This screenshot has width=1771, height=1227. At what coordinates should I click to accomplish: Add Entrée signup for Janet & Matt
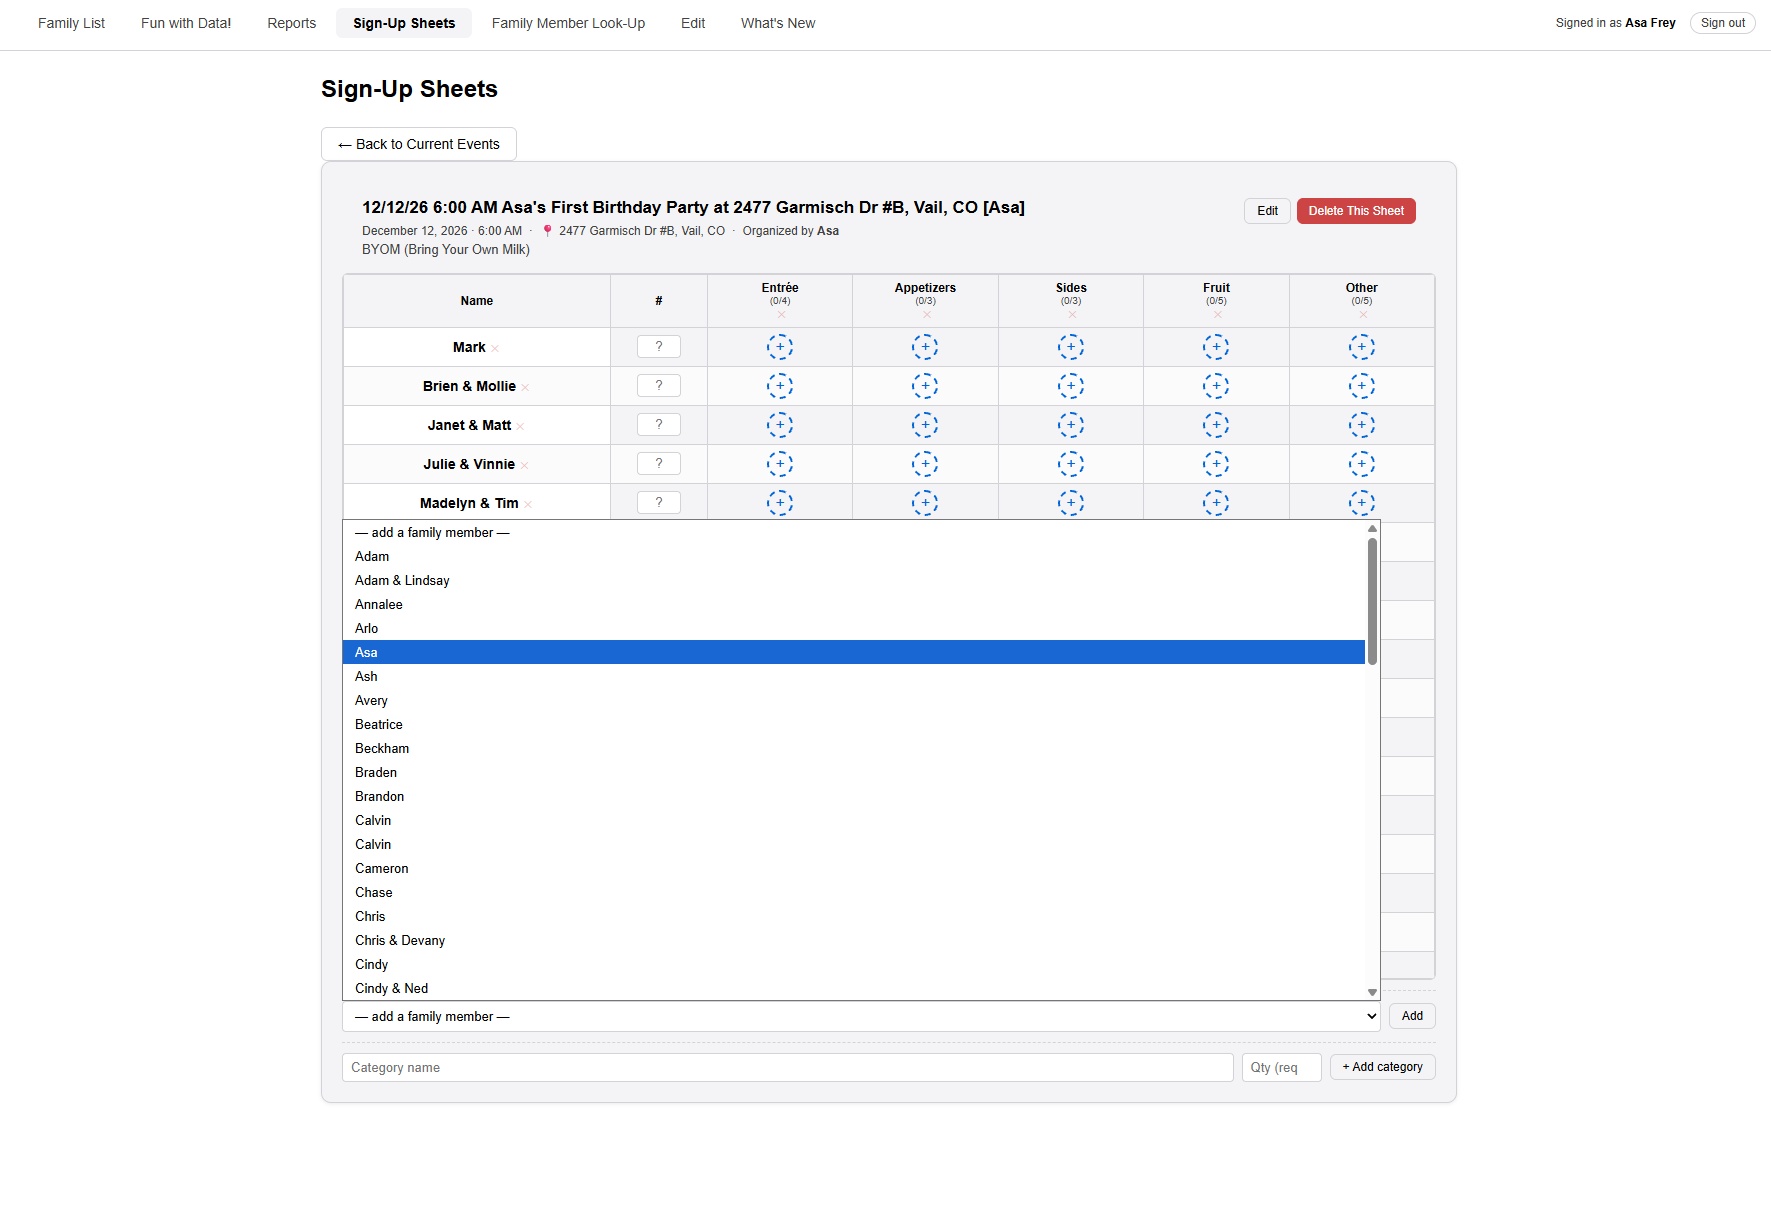pyautogui.click(x=780, y=425)
